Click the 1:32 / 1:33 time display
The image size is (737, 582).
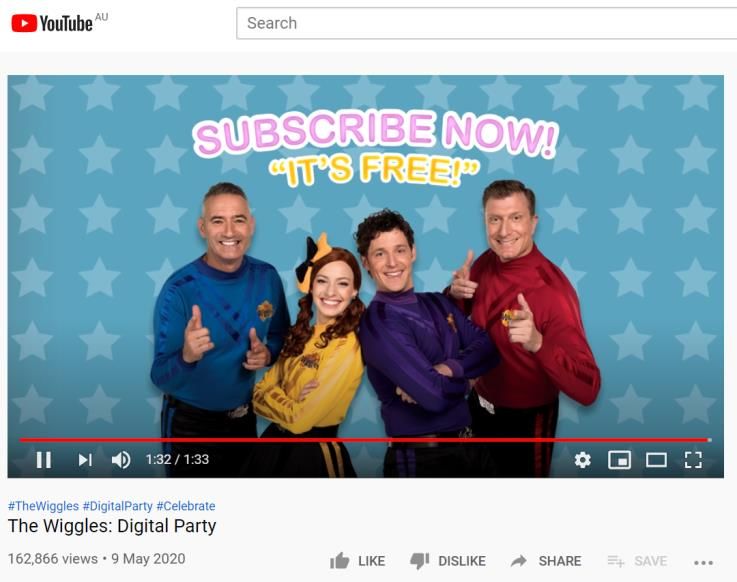[177, 459]
